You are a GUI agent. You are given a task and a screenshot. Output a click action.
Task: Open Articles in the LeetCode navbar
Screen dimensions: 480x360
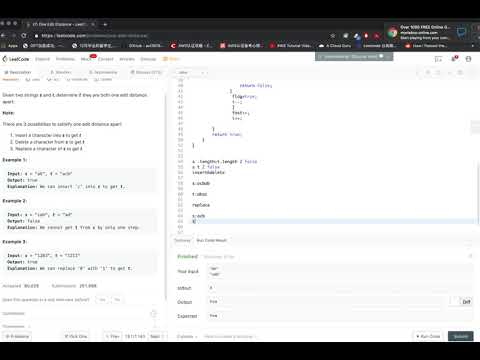click(x=127, y=59)
